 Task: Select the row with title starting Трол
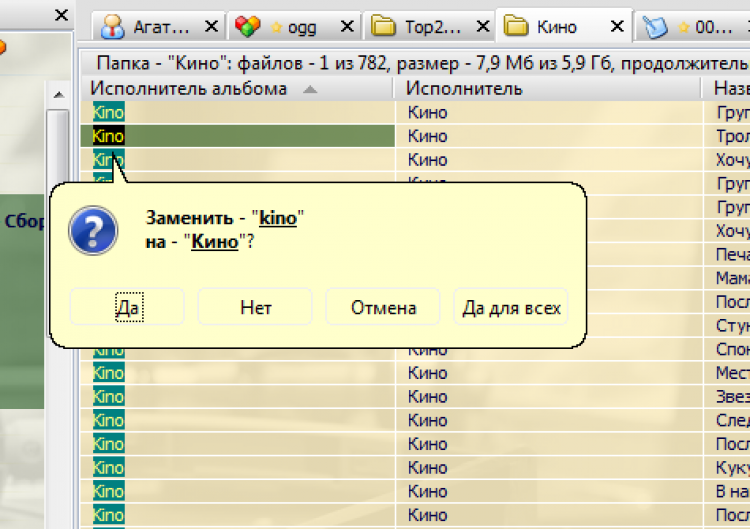point(415,136)
